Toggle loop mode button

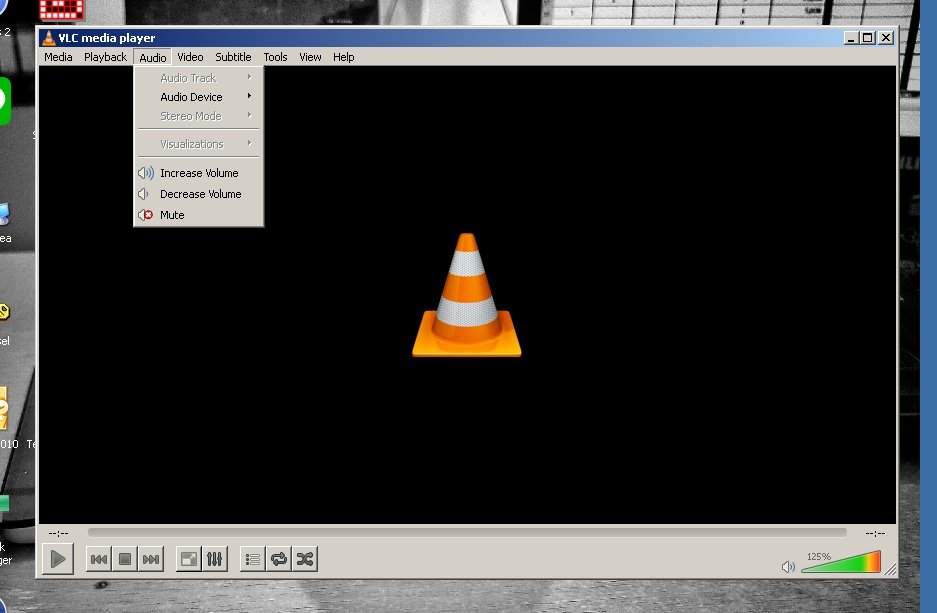(x=278, y=559)
